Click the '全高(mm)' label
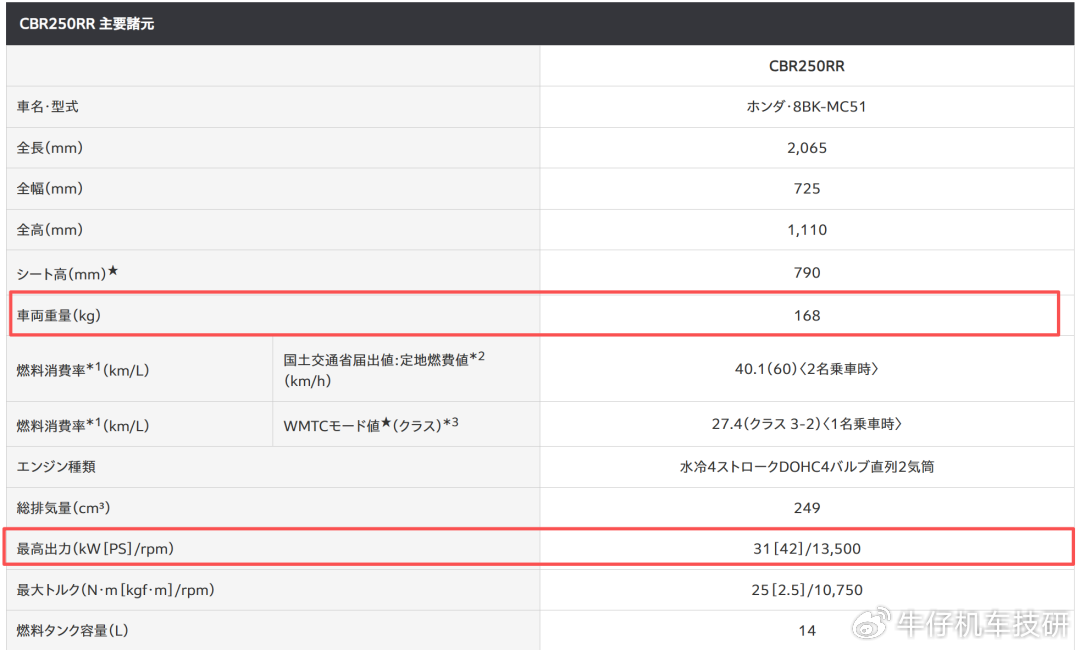 tap(50, 230)
